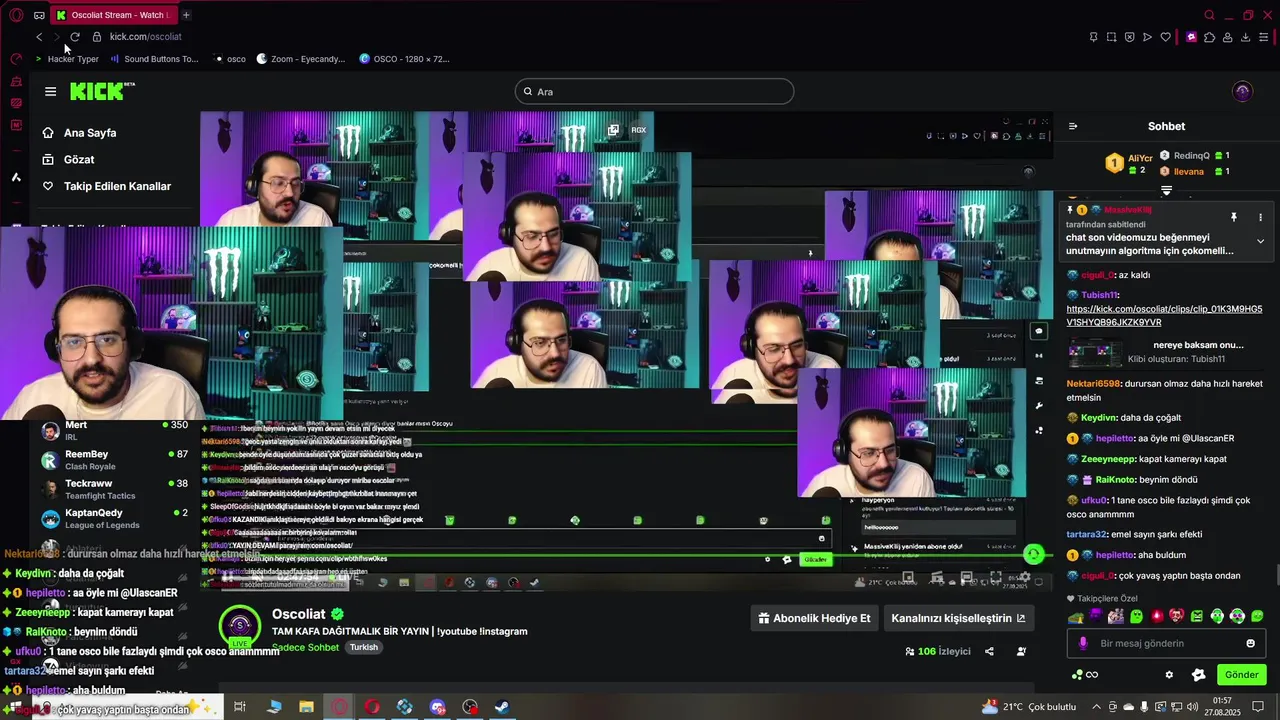The height and width of the screenshot is (720, 1280).
Task: Open the browser extensions icon
Action: pos(1209,37)
